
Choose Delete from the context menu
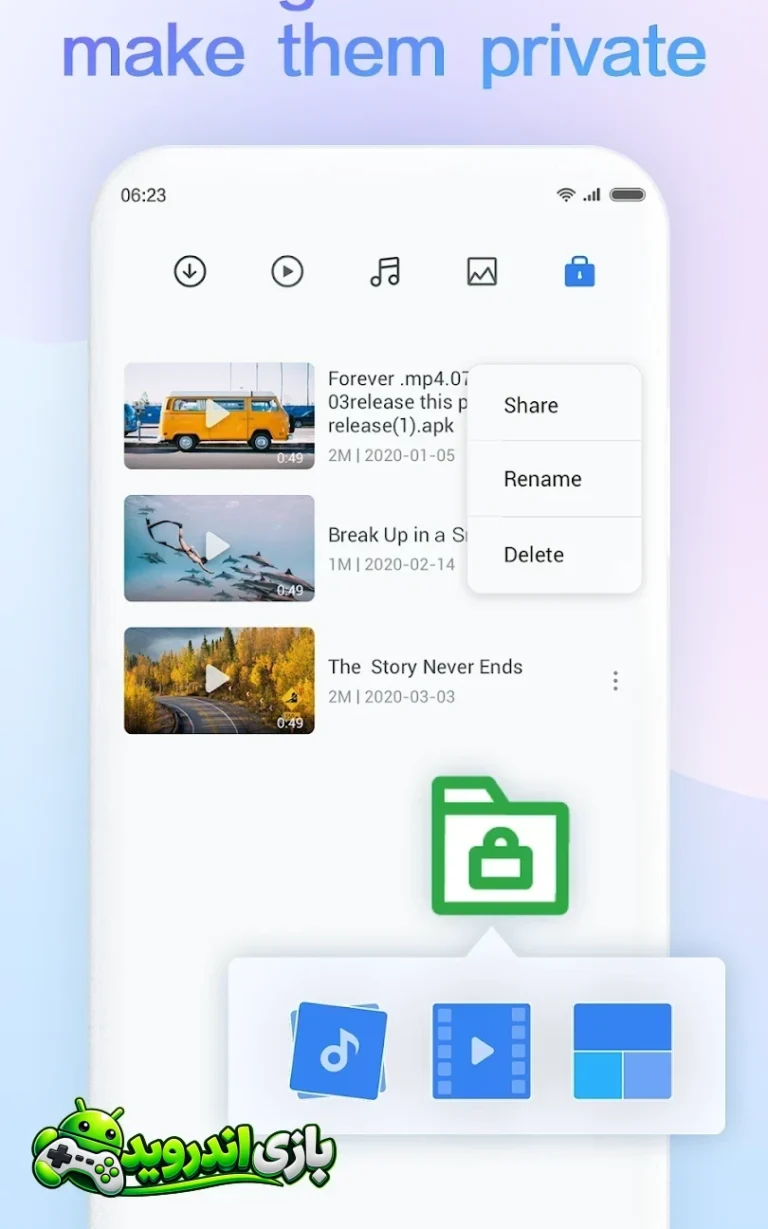click(554, 554)
